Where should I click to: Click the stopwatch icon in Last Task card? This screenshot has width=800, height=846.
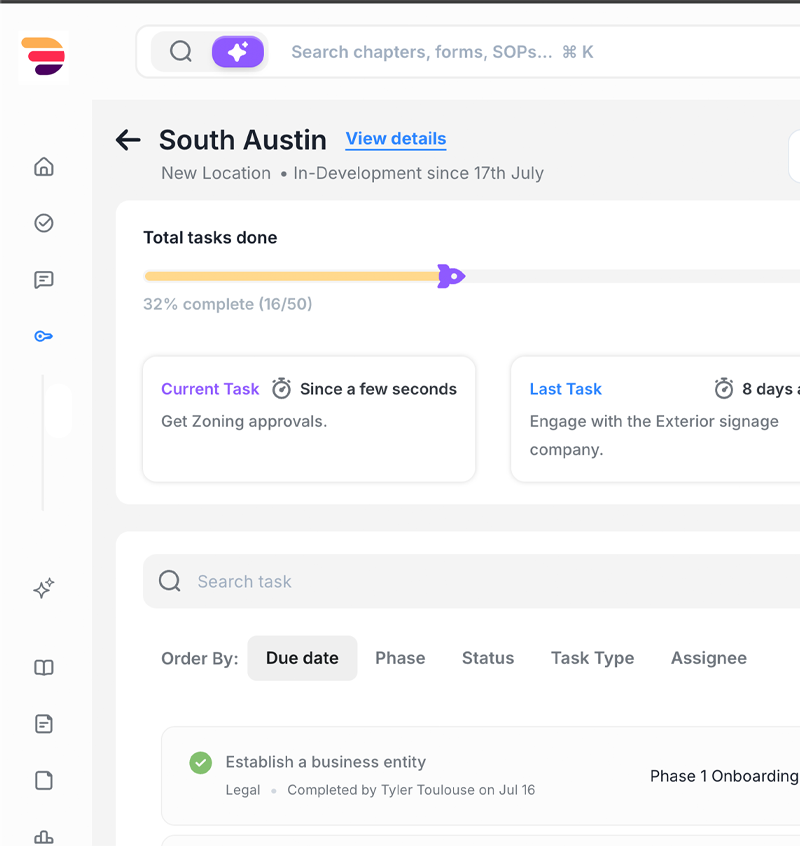pyautogui.click(x=724, y=388)
